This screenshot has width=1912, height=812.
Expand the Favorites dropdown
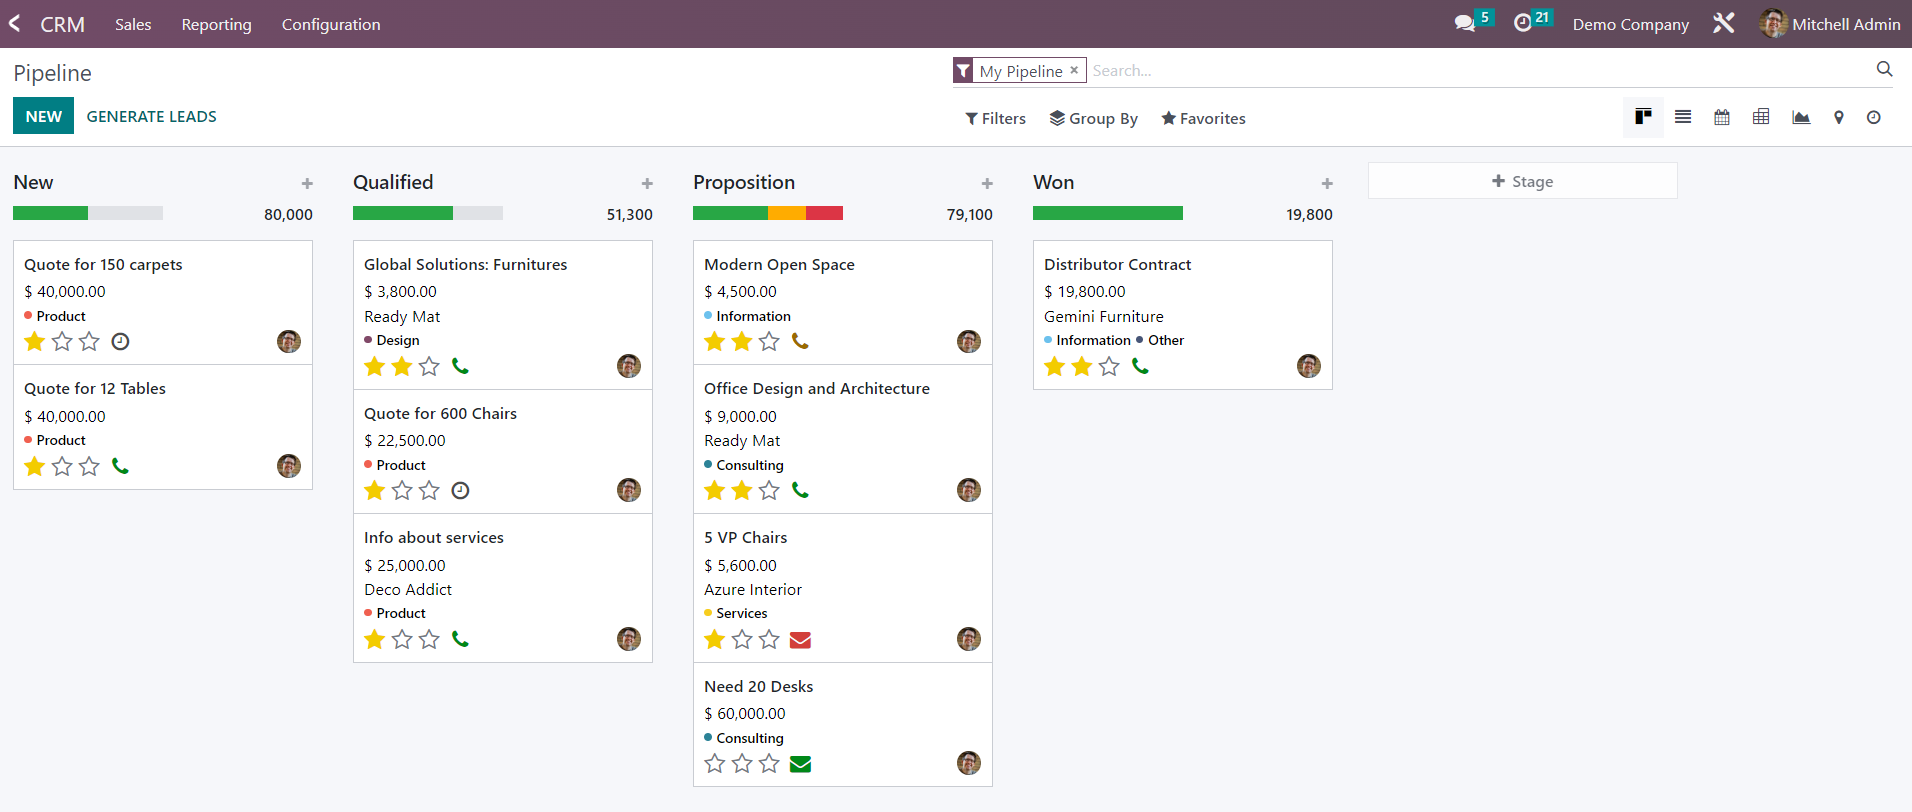coord(1203,118)
